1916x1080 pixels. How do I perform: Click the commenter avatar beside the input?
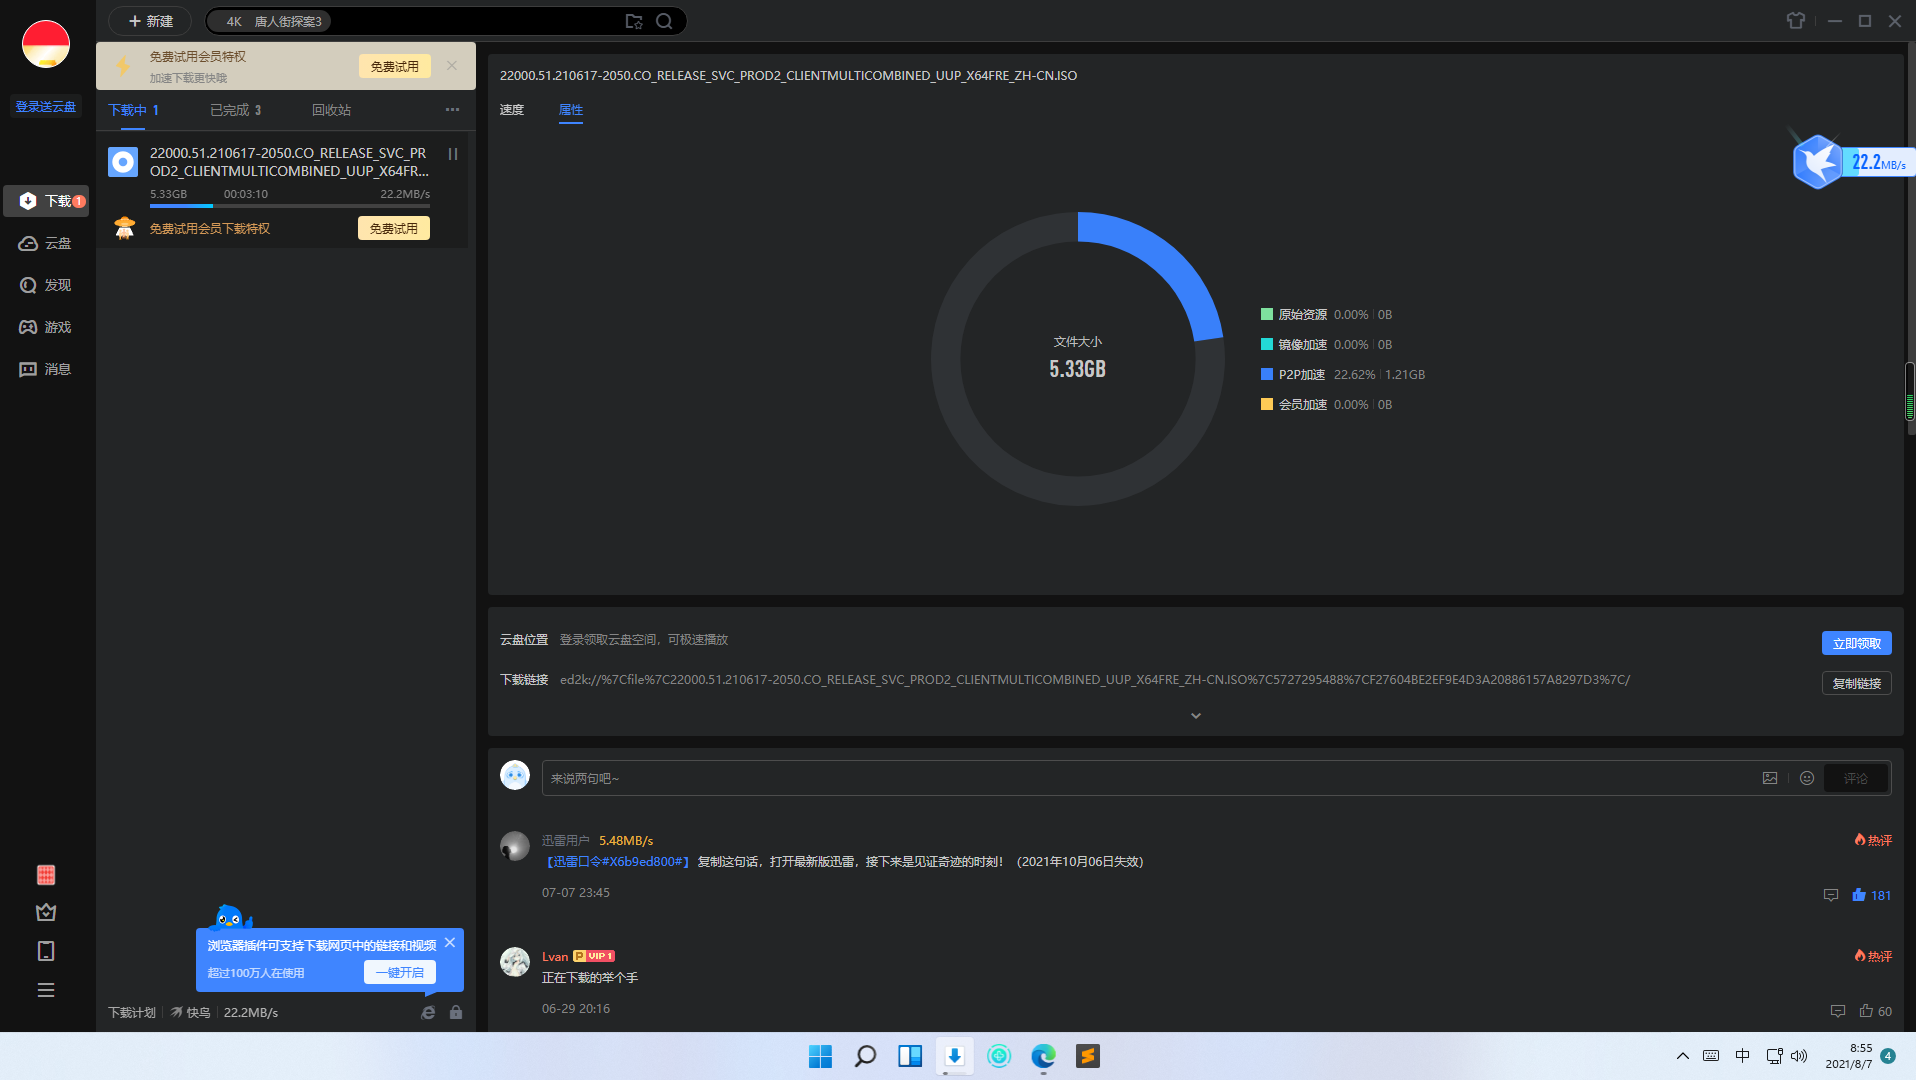tap(515, 775)
